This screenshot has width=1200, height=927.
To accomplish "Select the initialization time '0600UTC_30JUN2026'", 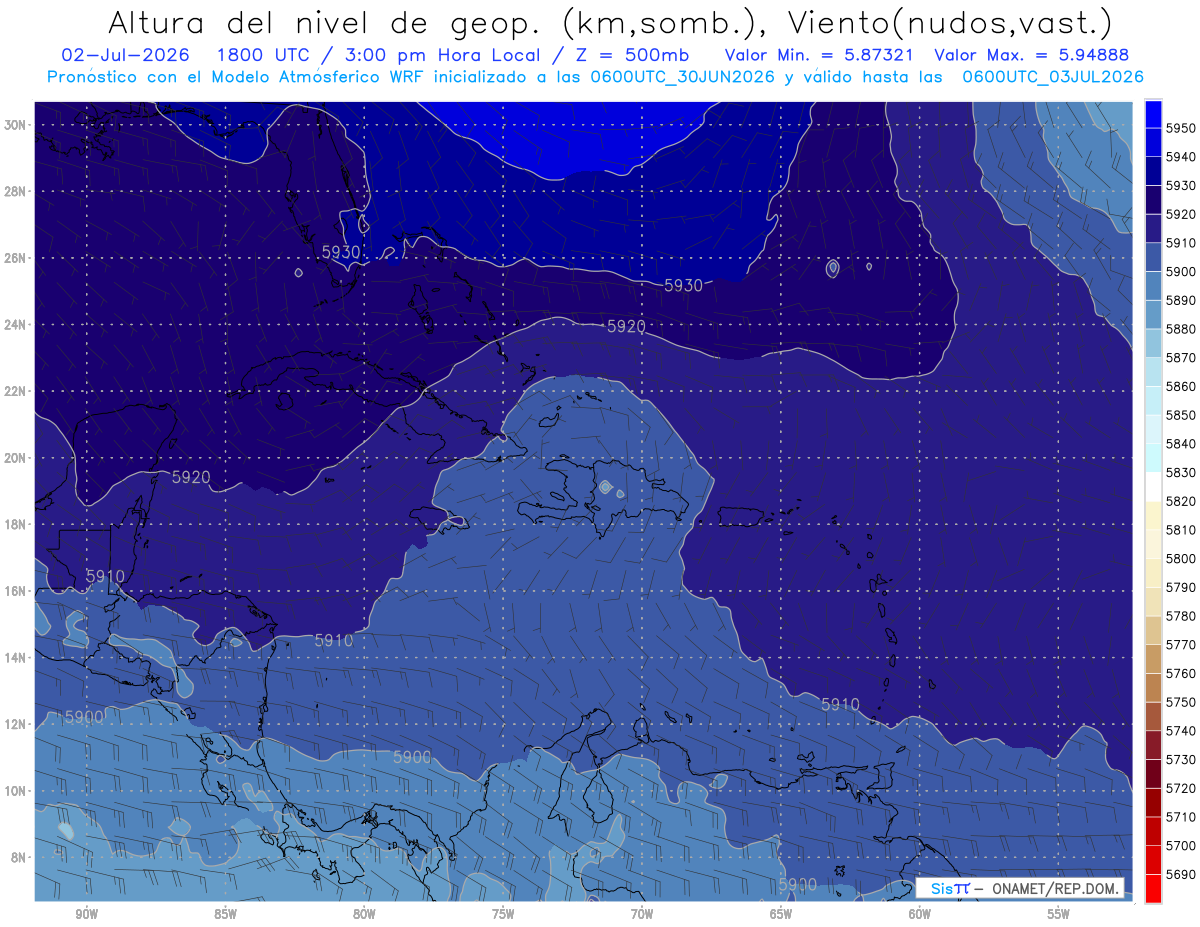I will [682, 76].
